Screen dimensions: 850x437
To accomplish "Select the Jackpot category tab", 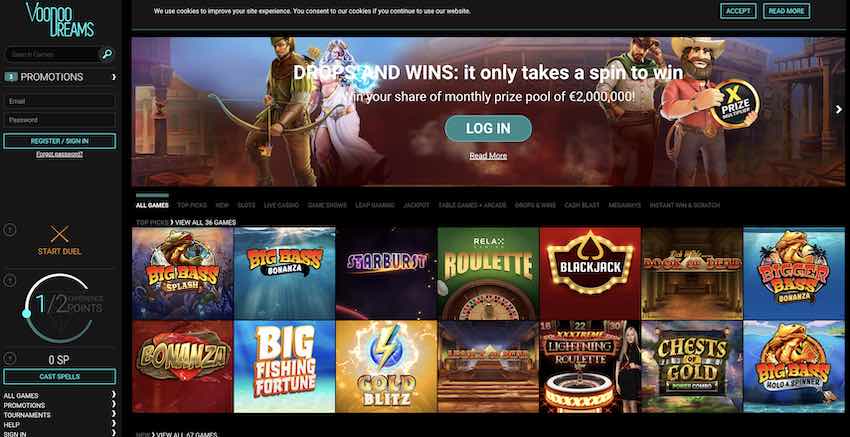I will coord(416,205).
